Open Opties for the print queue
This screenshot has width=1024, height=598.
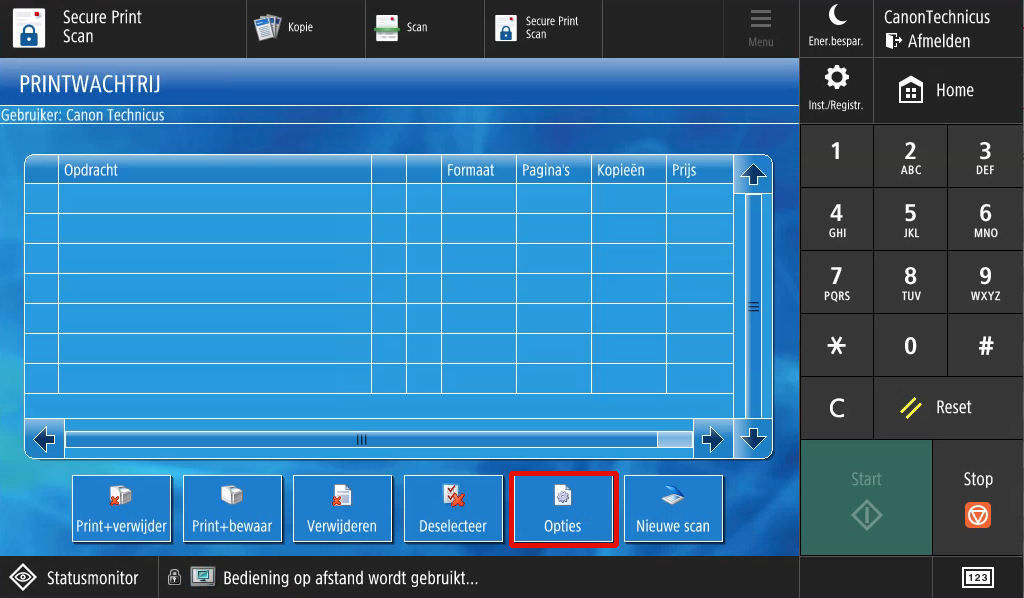(x=563, y=509)
